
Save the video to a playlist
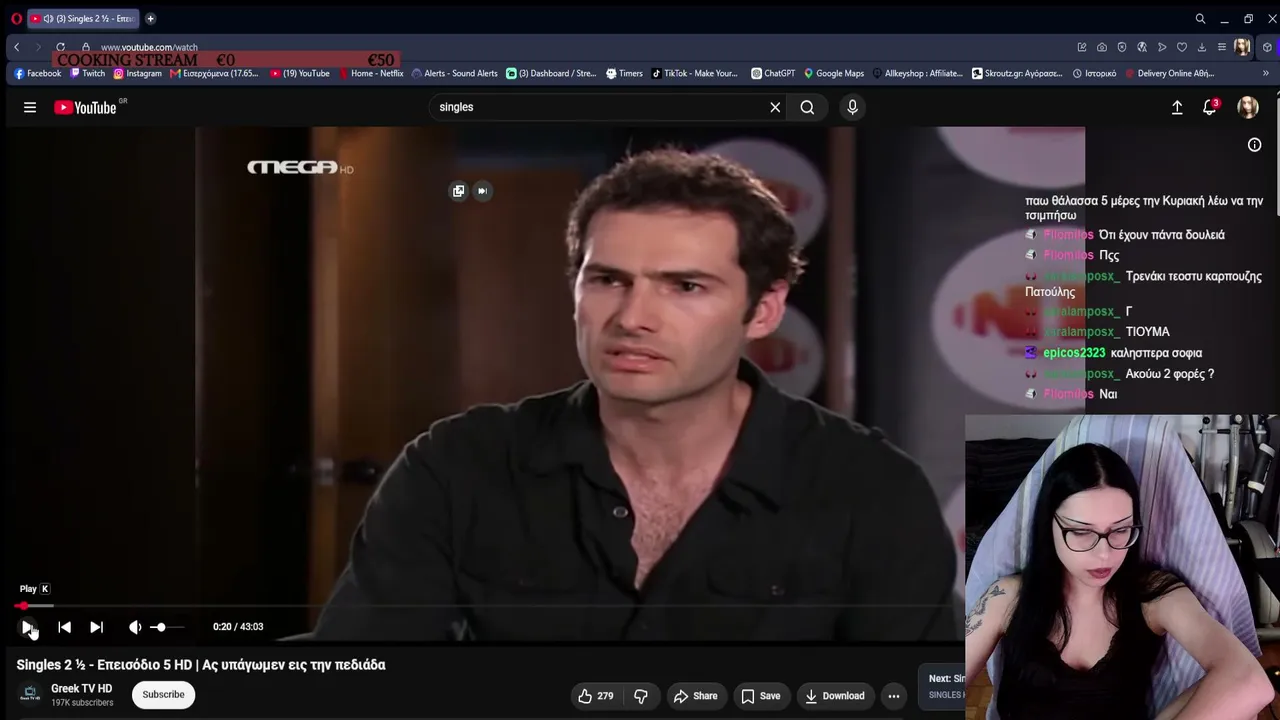click(x=760, y=696)
